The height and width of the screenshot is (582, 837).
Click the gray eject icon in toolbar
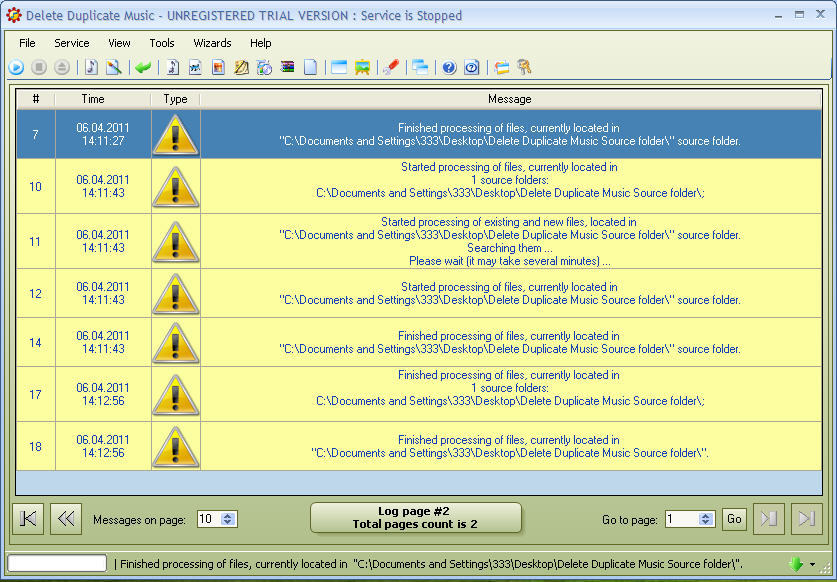coord(62,67)
